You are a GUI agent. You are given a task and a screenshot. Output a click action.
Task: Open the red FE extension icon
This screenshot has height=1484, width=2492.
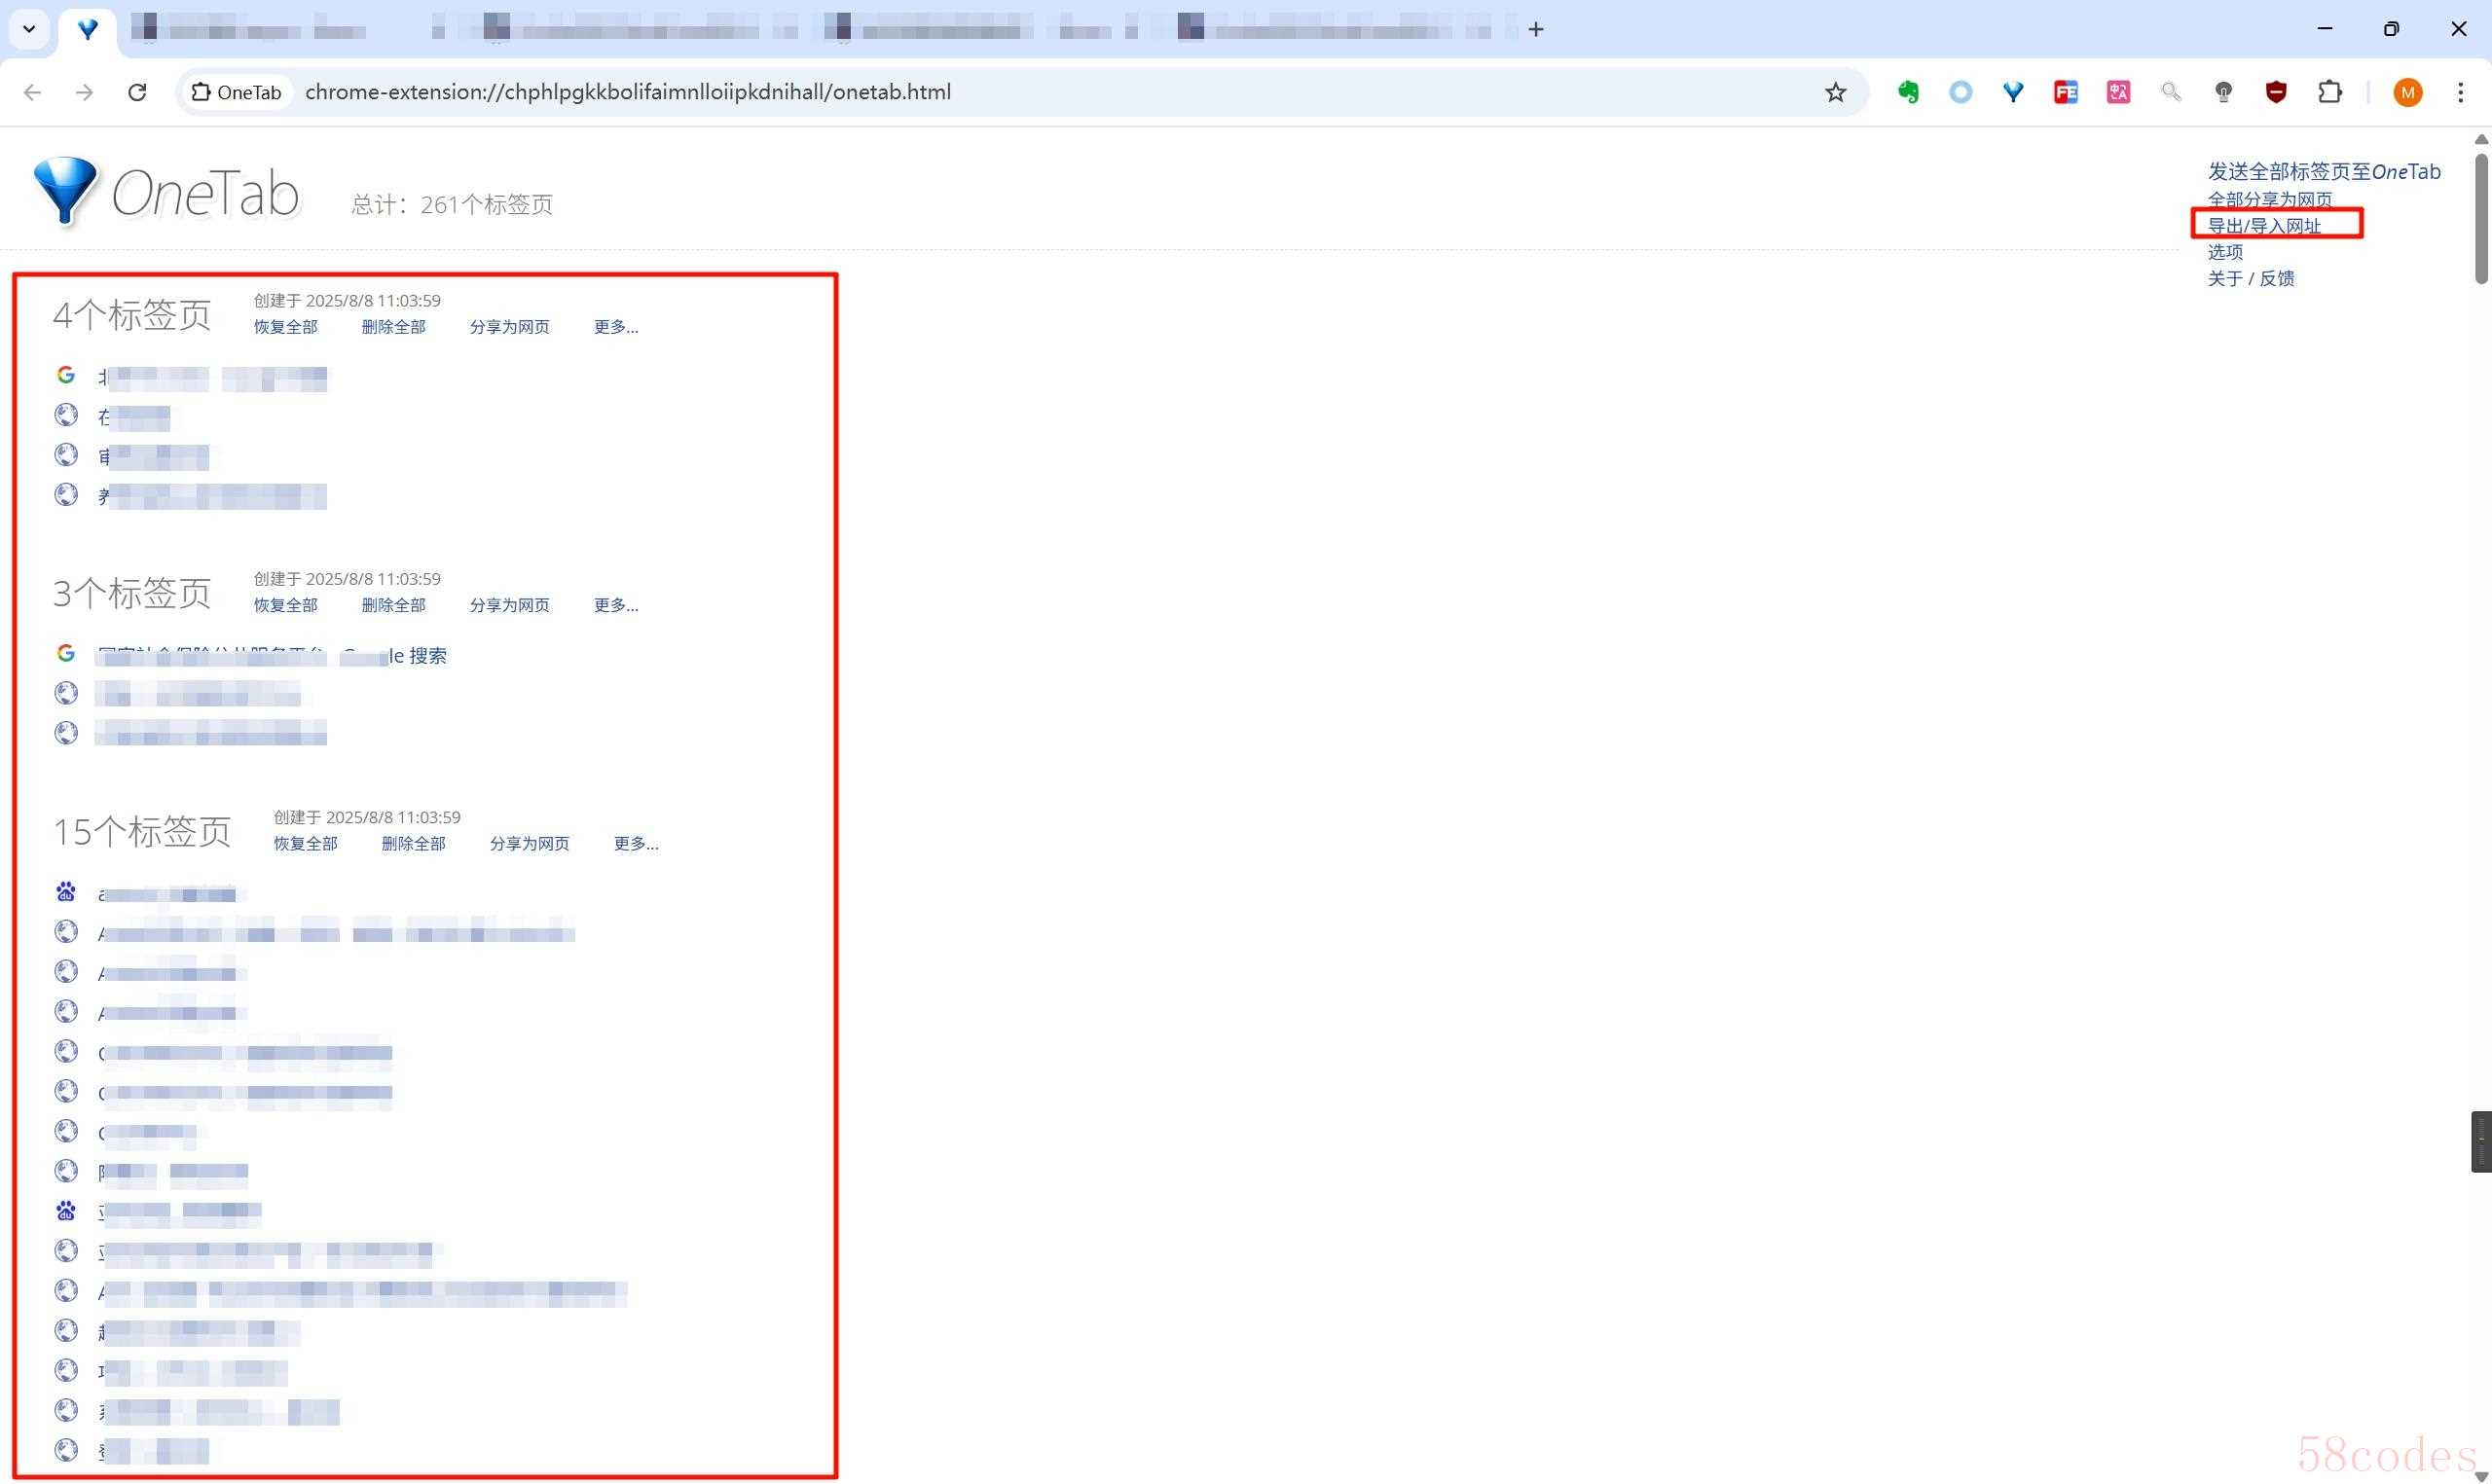2065,92
